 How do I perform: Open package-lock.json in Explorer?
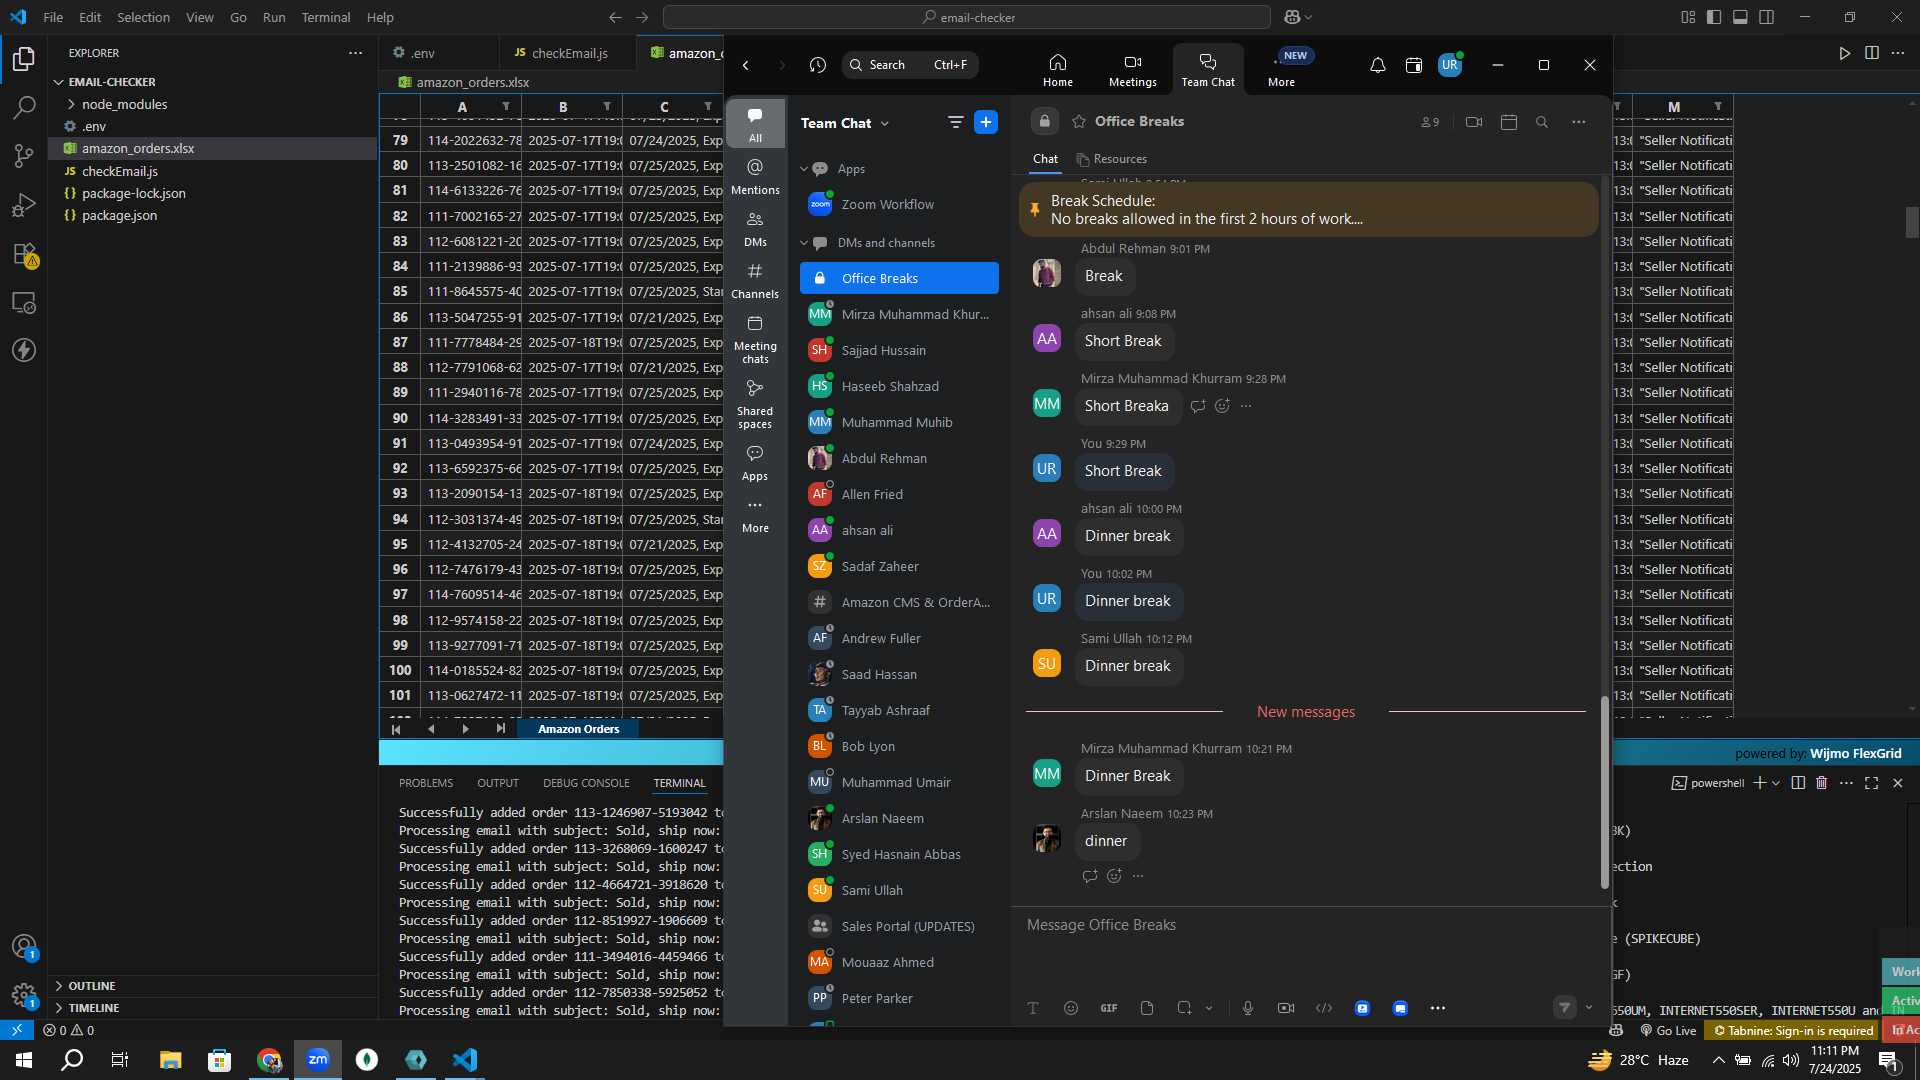[133, 193]
